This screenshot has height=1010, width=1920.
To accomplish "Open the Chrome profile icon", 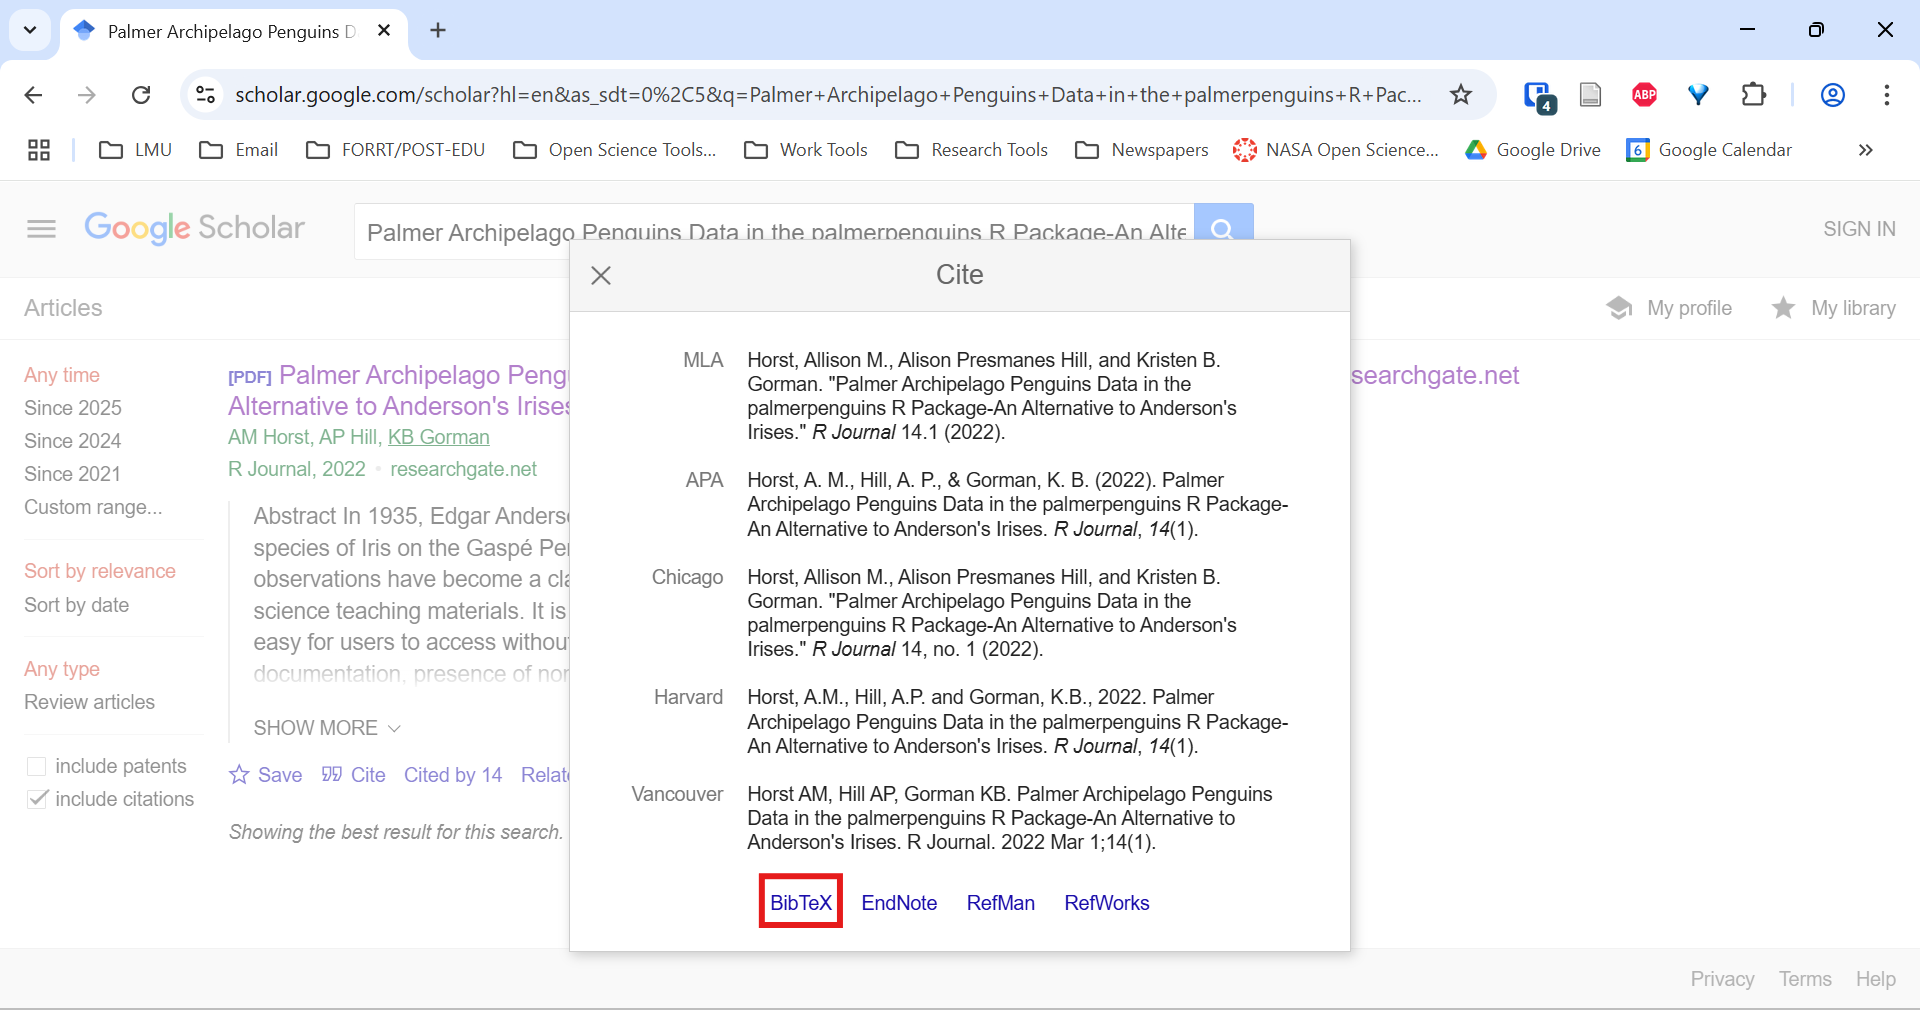I will [1832, 95].
